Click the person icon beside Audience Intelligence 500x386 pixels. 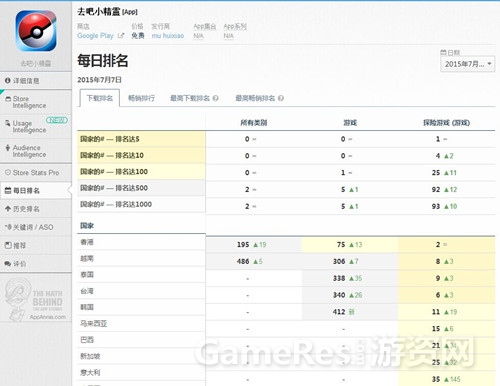point(8,148)
